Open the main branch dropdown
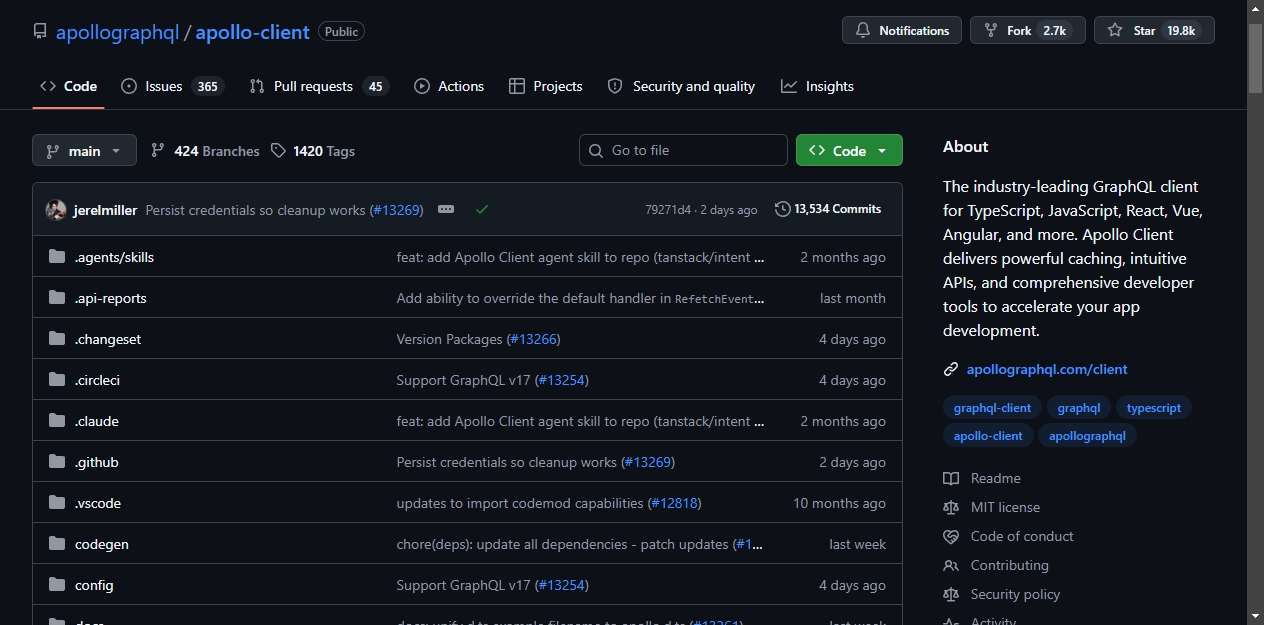Viewport: 1264px width, 625px height. pos(84,150)
